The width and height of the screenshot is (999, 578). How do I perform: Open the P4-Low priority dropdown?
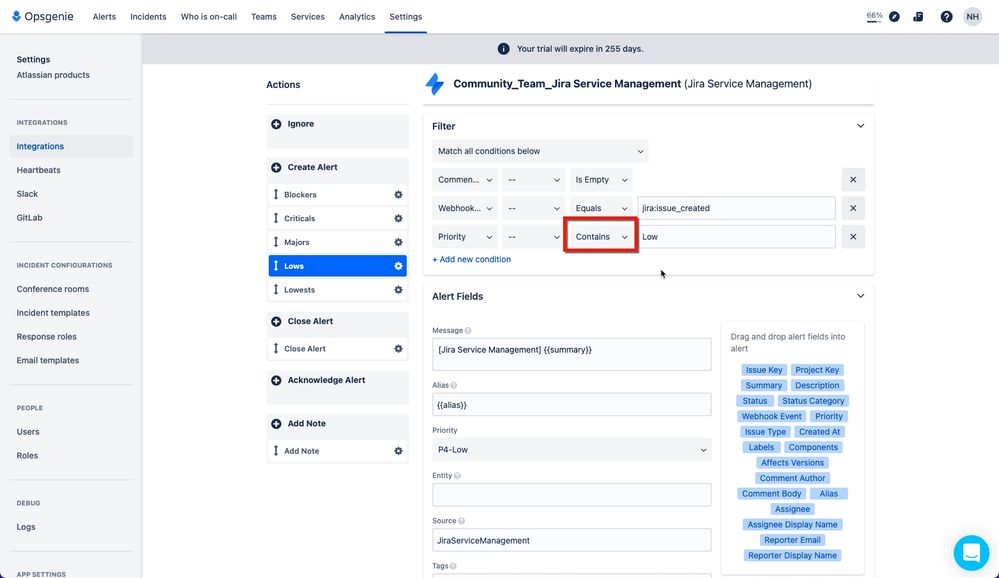click(x=571, y=450)
